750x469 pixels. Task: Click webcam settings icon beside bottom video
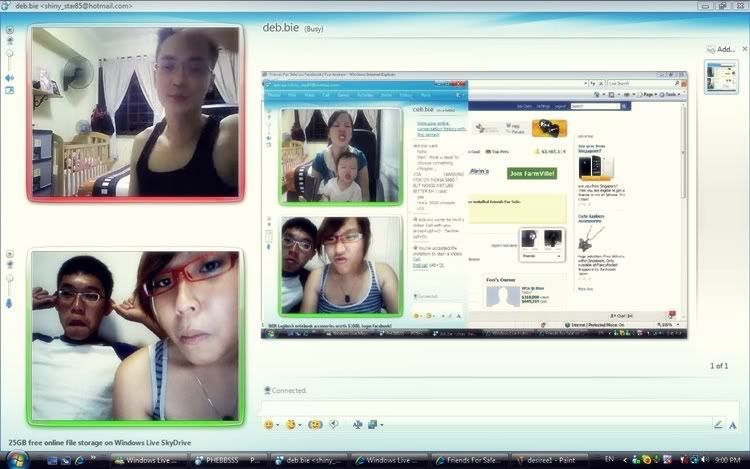point(10,264)
